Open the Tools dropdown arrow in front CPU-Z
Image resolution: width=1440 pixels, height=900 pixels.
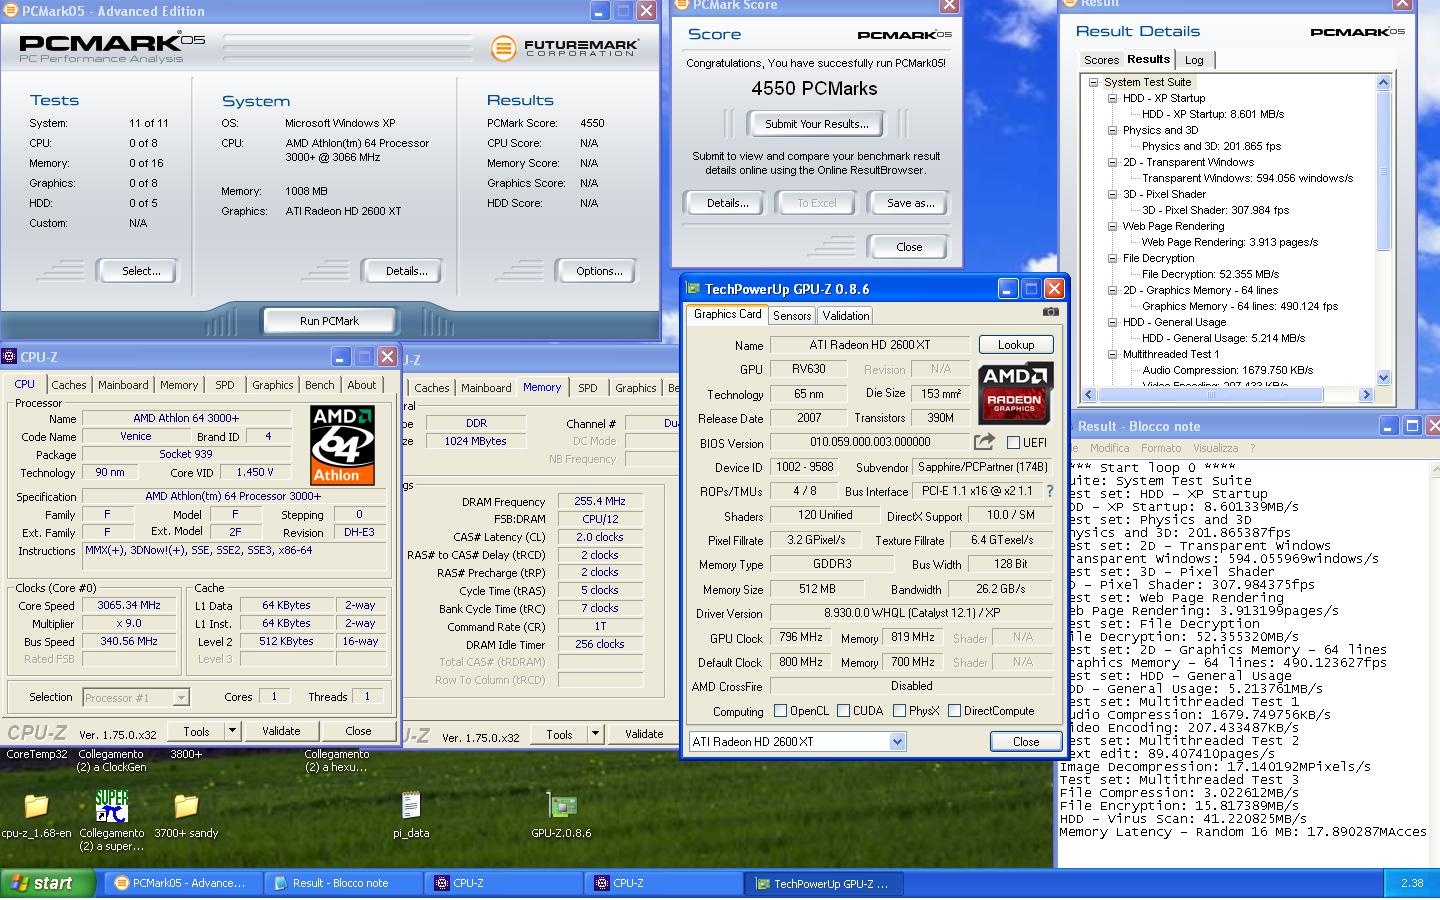(232, 731)
